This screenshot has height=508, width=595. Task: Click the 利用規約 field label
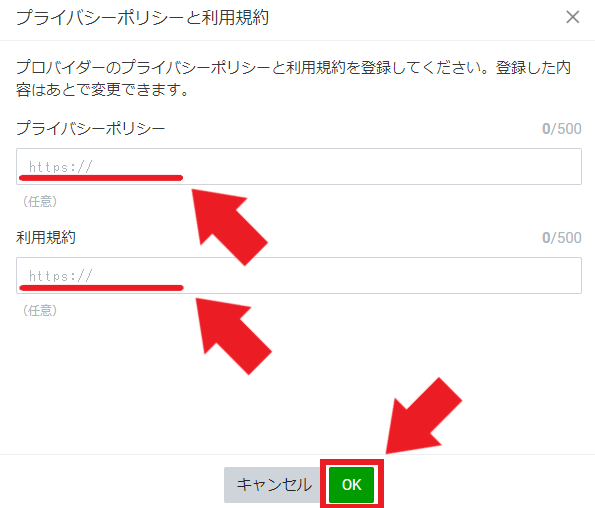[x=46, y=237]
